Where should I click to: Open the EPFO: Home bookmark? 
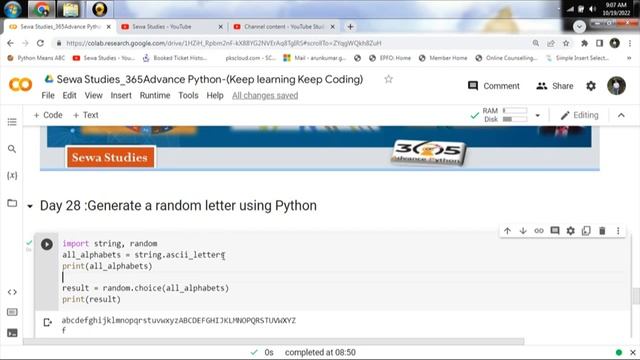[390, 58]
